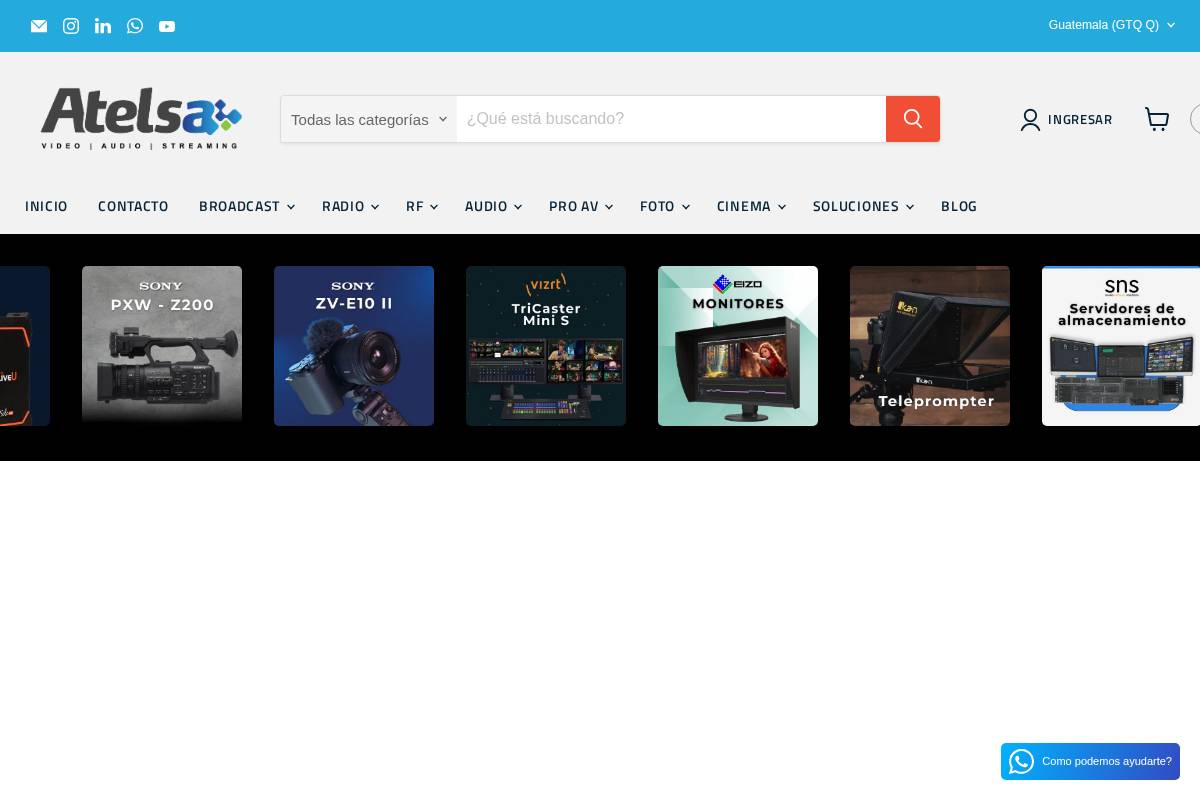Select the BLOG menu item

(959, 206)
